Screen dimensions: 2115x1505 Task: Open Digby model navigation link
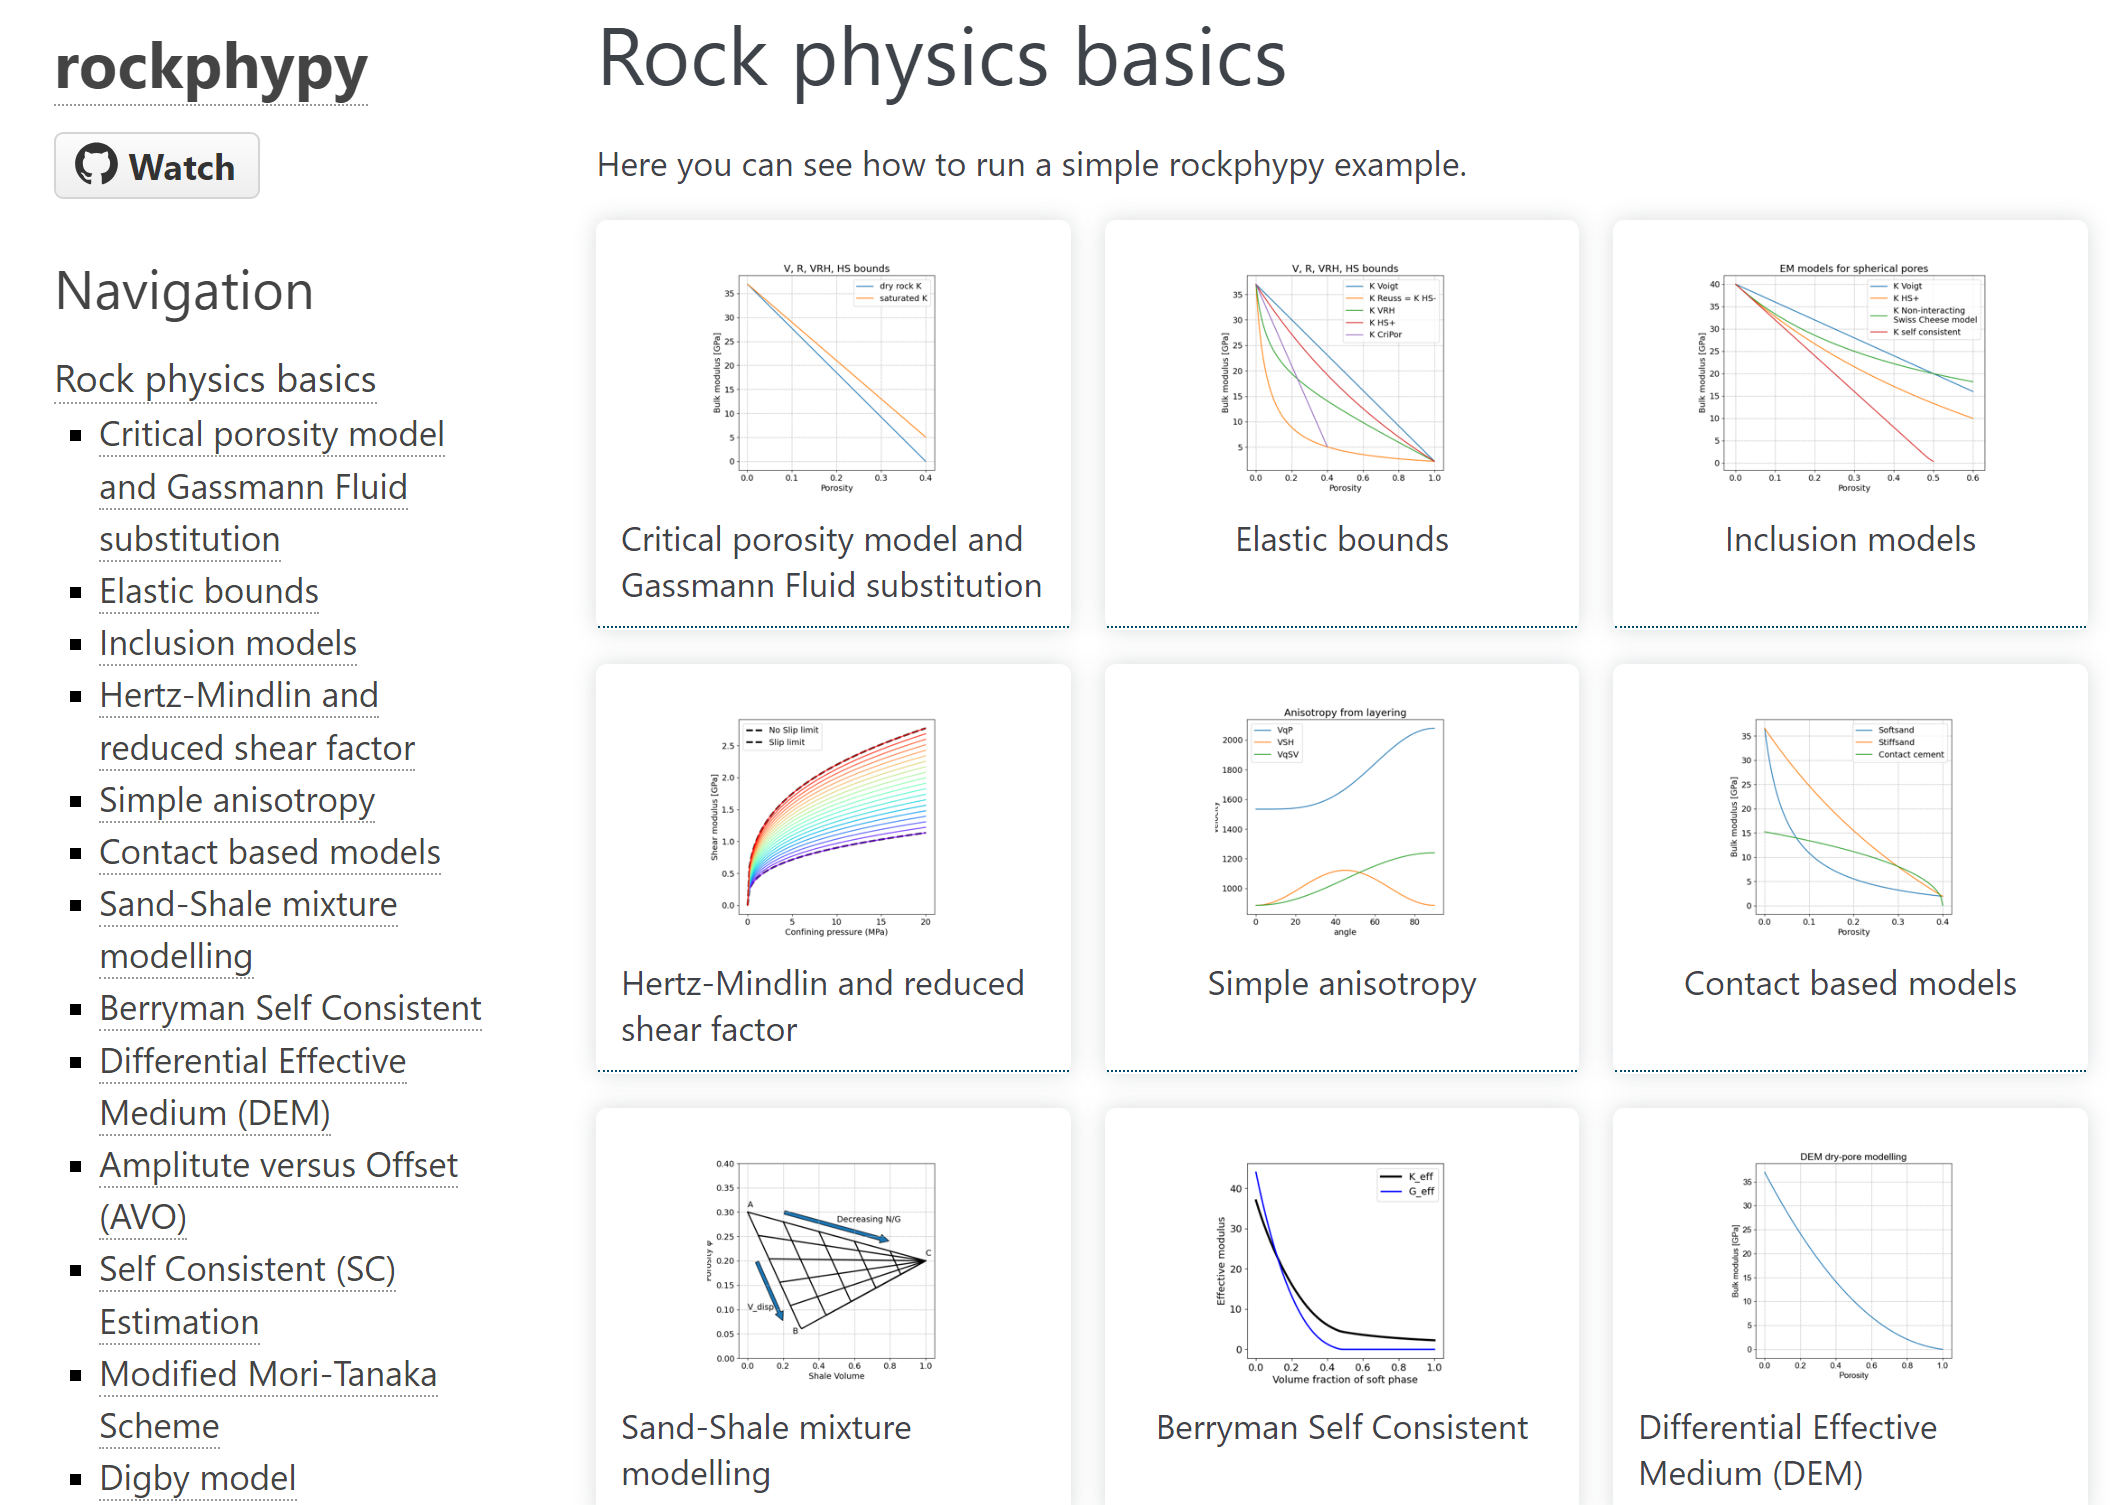[x=197, y=1478]
